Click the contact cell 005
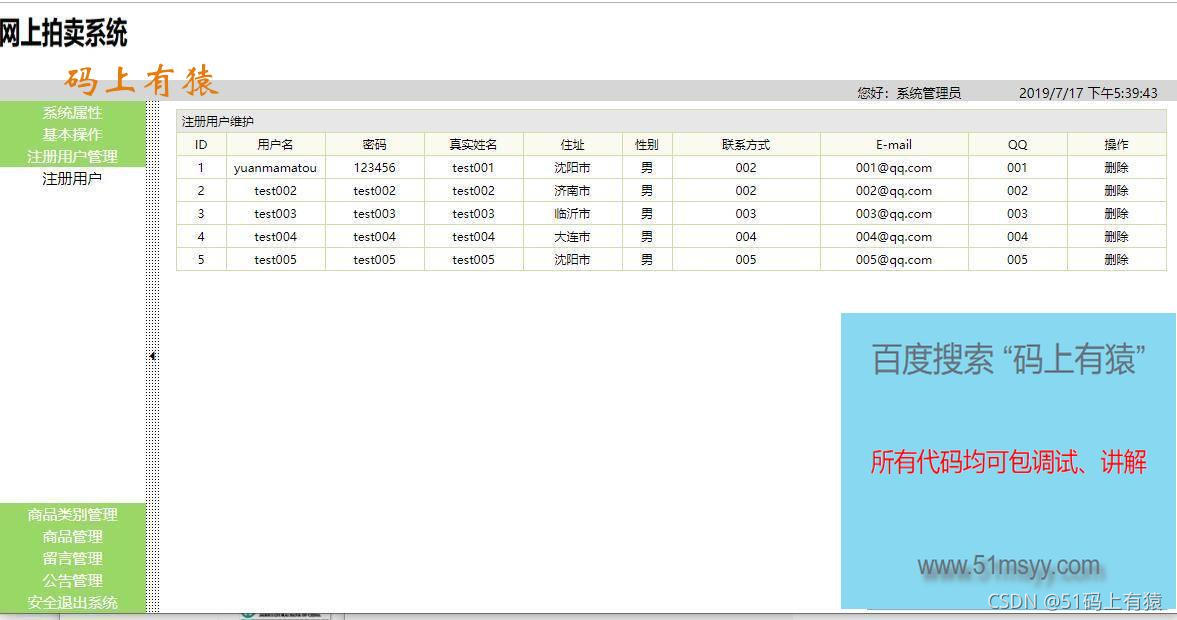The height and width of the screenshot is (620, 1177). click(746, 260)
